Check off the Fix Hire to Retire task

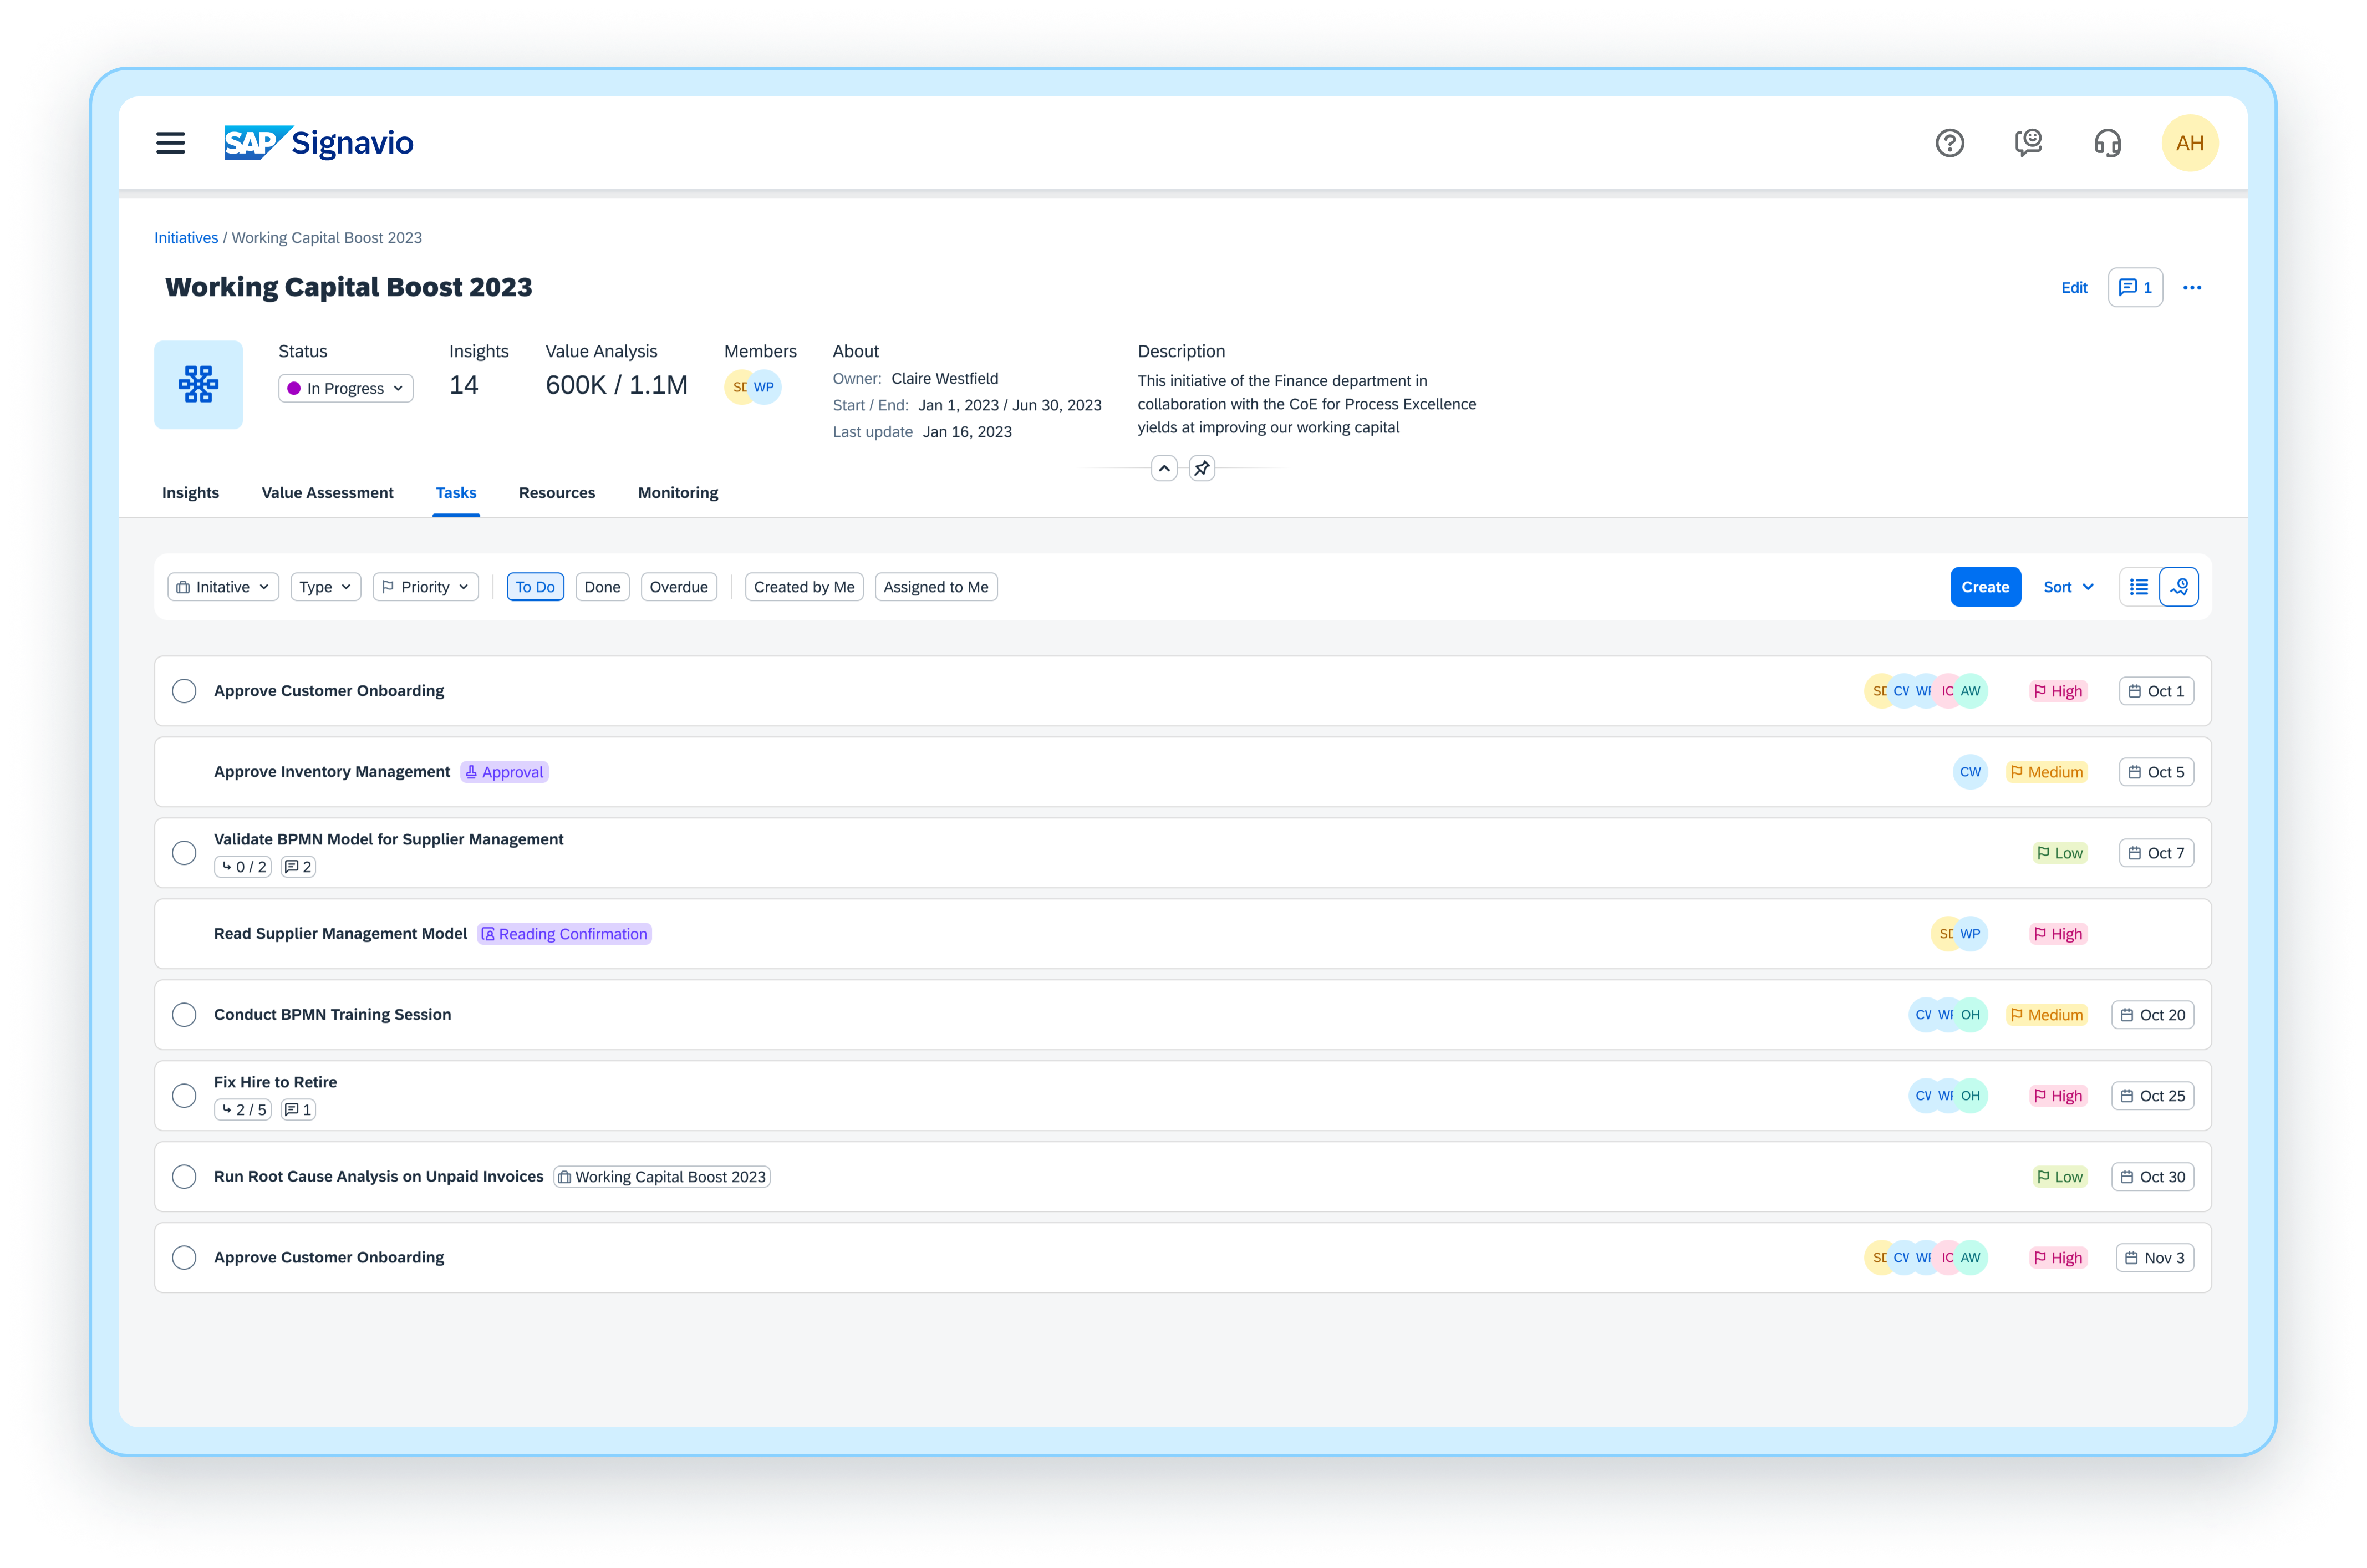coord(184,1096)
